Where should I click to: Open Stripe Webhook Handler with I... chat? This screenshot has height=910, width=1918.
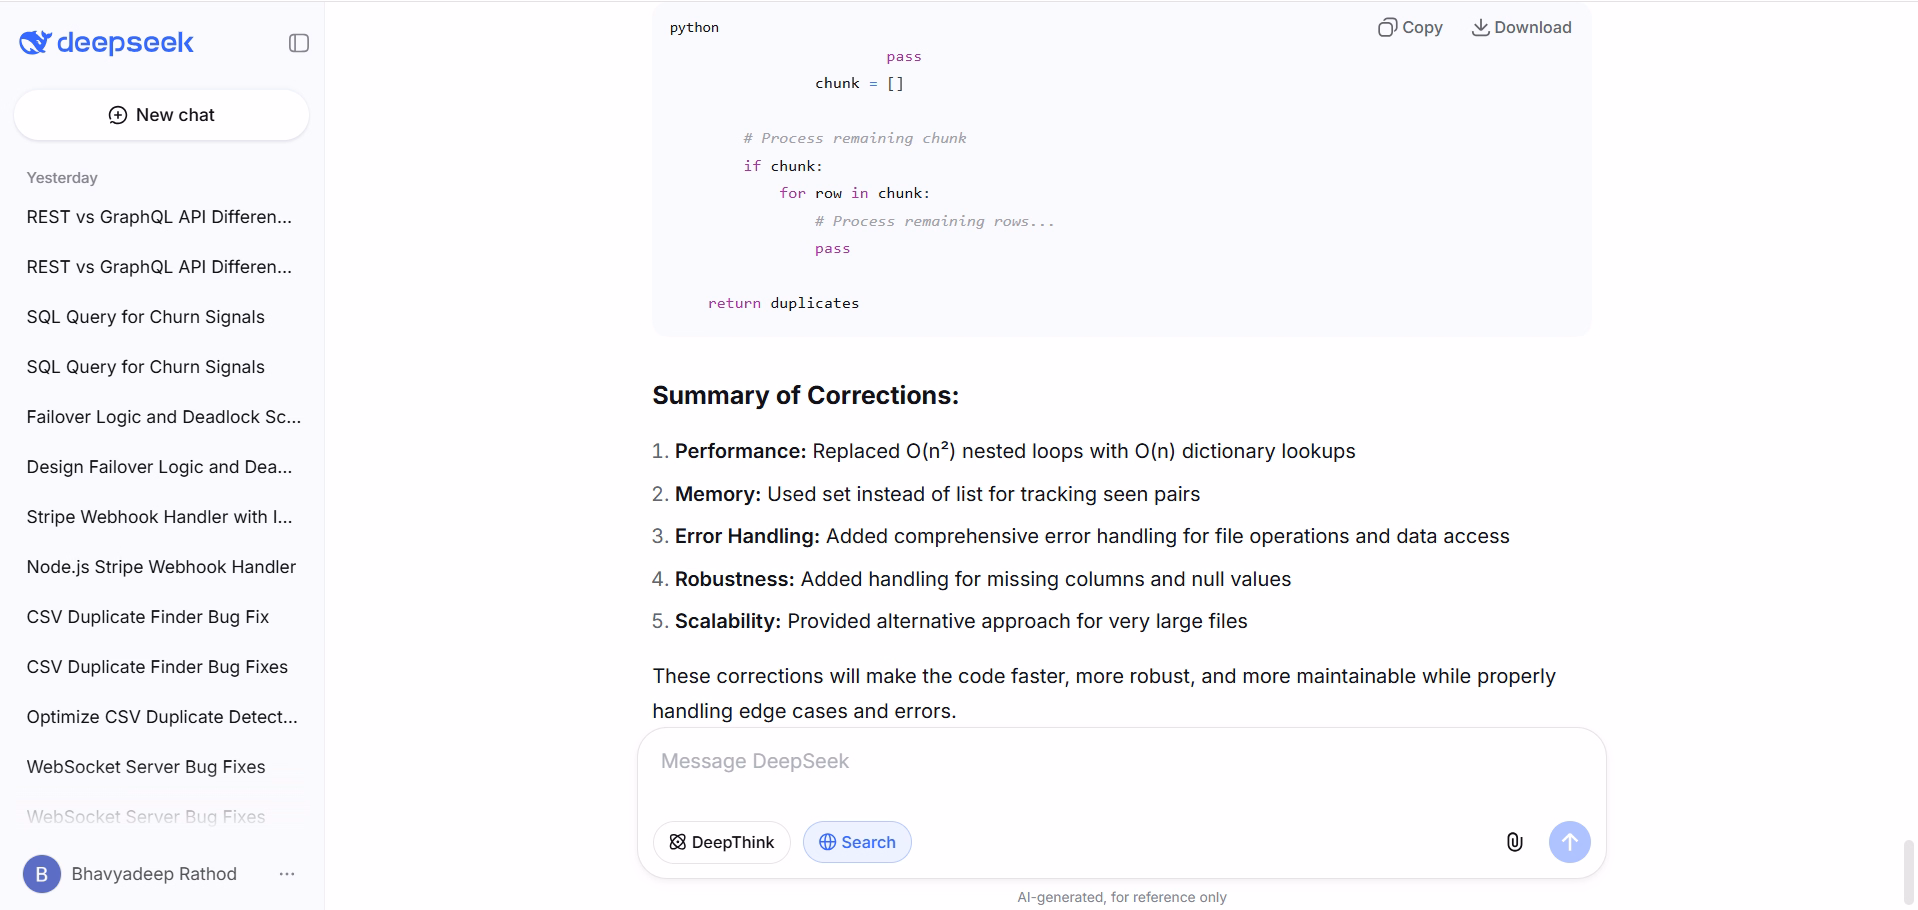pyautogui.click(x=160, y=517)
